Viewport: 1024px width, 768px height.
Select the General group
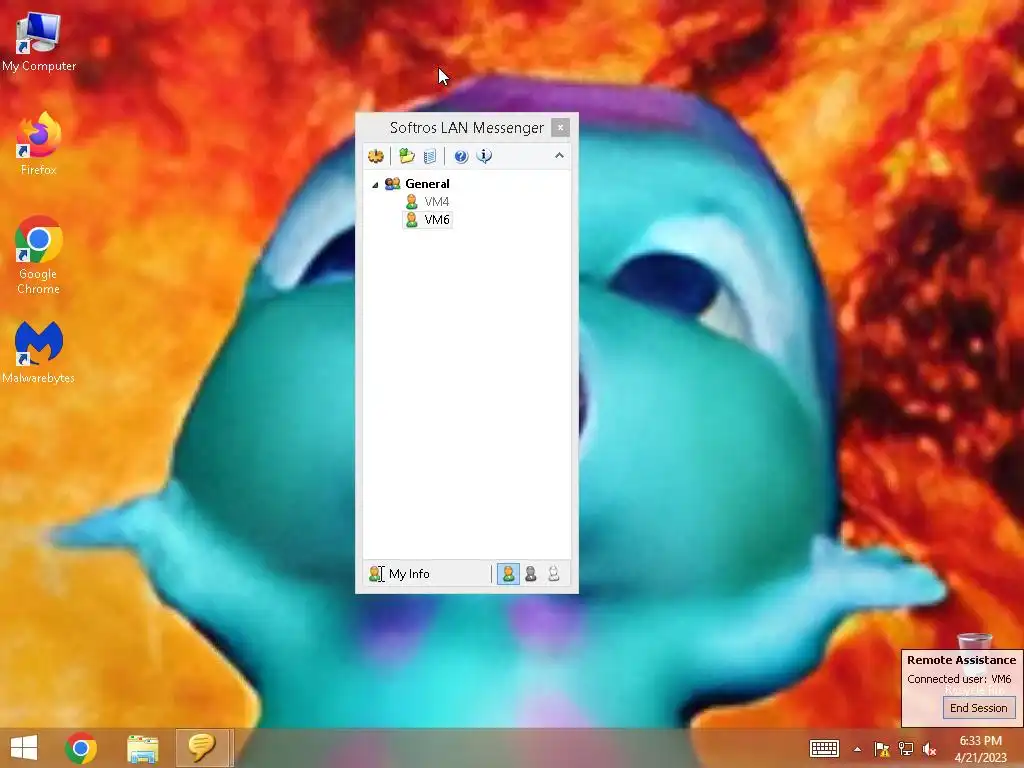(x=427, y=184)
